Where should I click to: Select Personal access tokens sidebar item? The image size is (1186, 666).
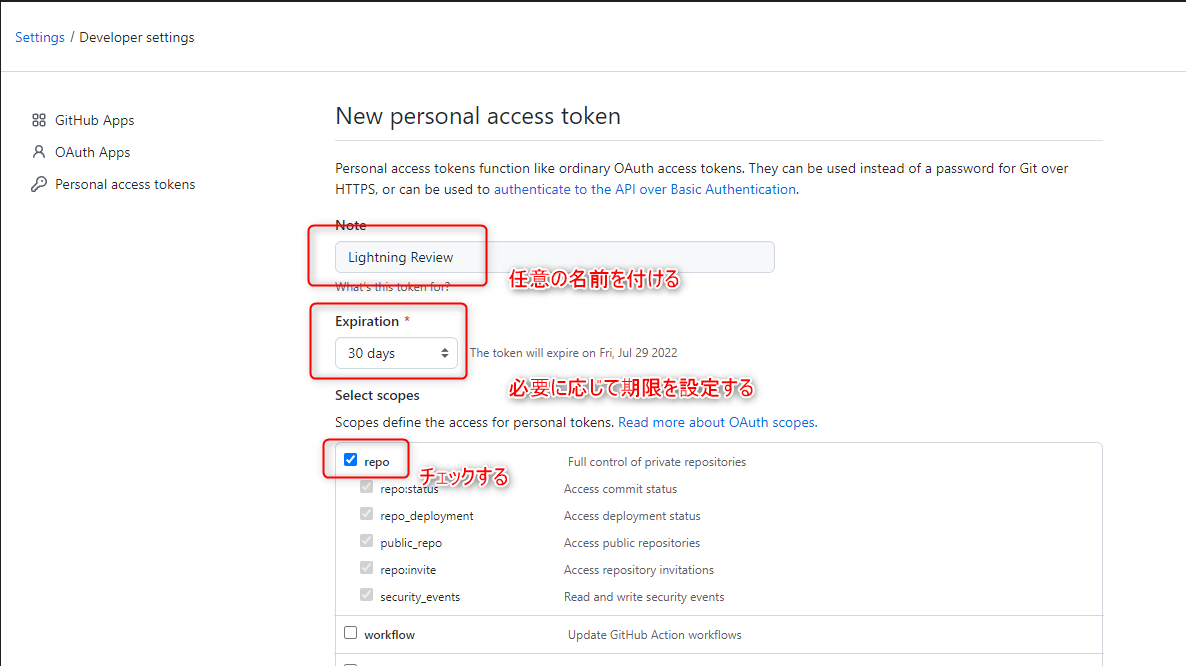(125, 184)
